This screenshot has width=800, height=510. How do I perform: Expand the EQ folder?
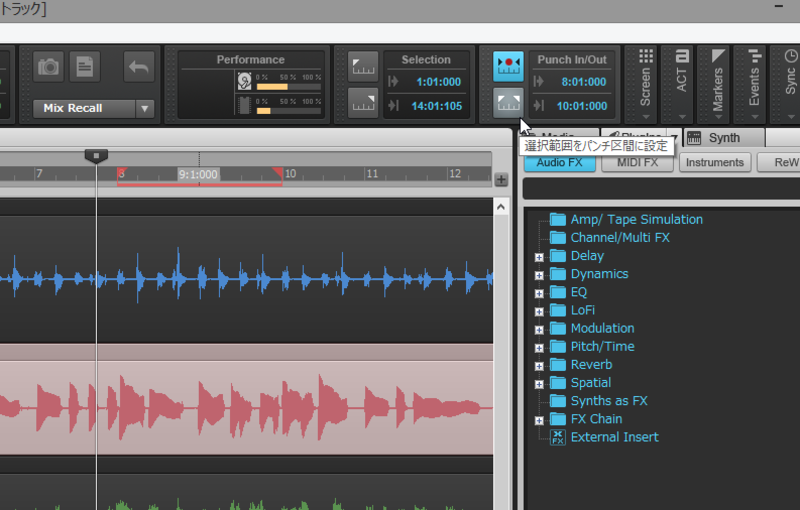(x=539, y=293)
